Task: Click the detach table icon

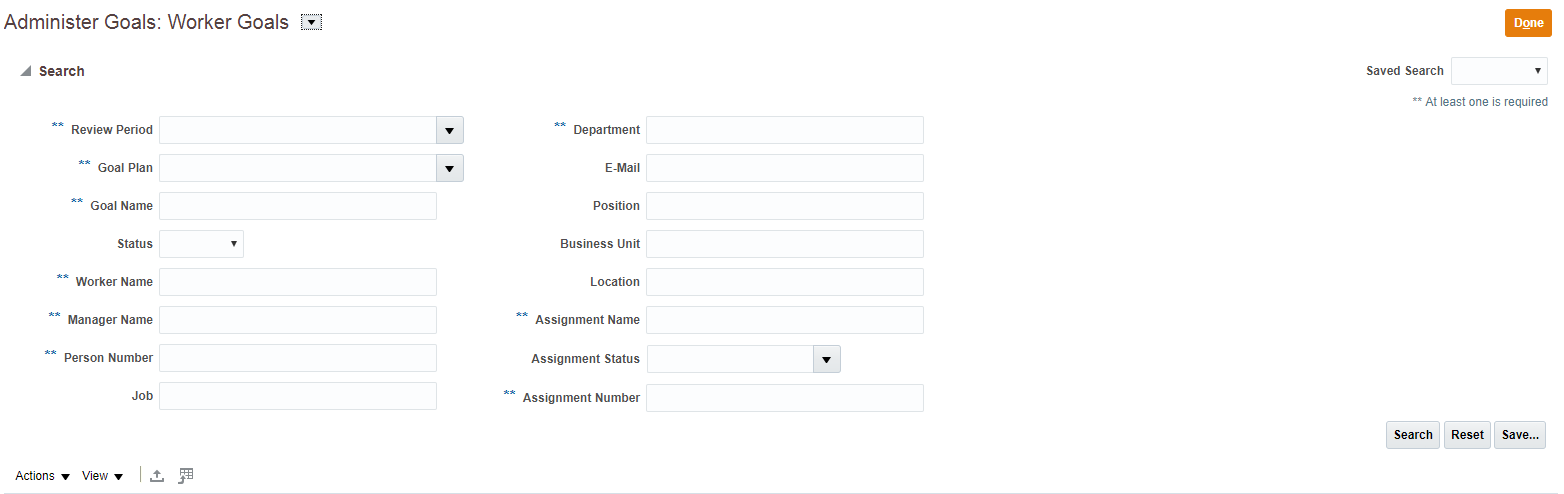Action: click(x=186, y=476)
